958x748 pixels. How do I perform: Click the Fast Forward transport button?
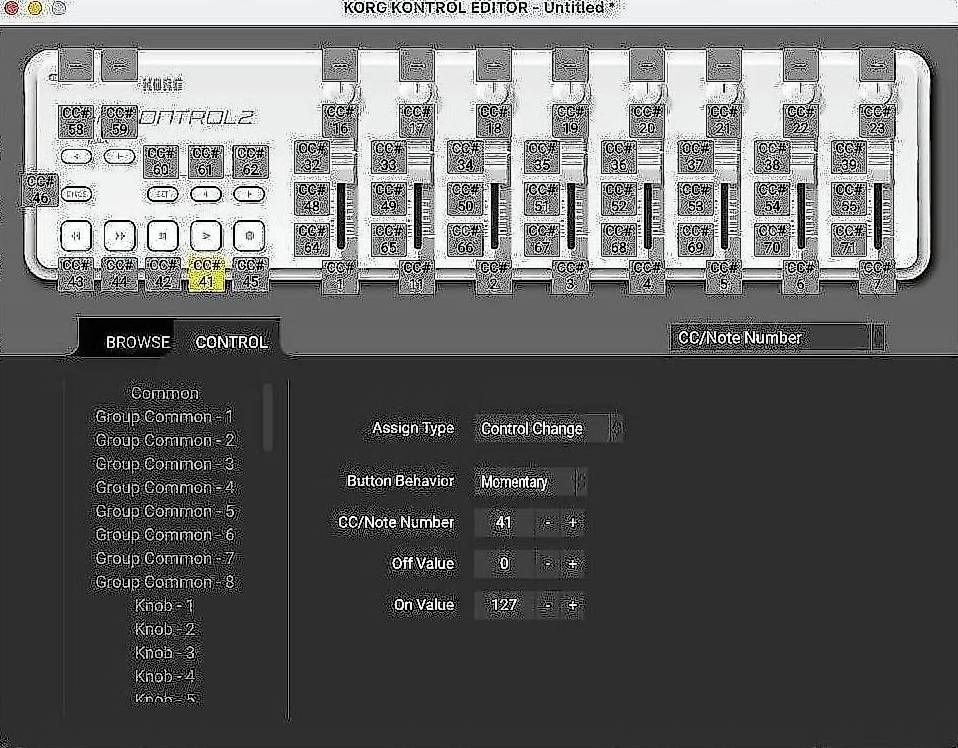(119, 236)
